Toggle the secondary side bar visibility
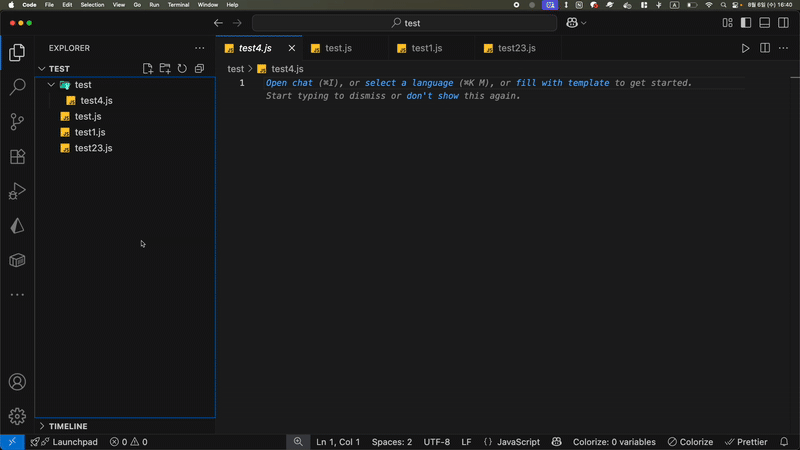This screenshot has height=450, width=800. tap(783, 23)
